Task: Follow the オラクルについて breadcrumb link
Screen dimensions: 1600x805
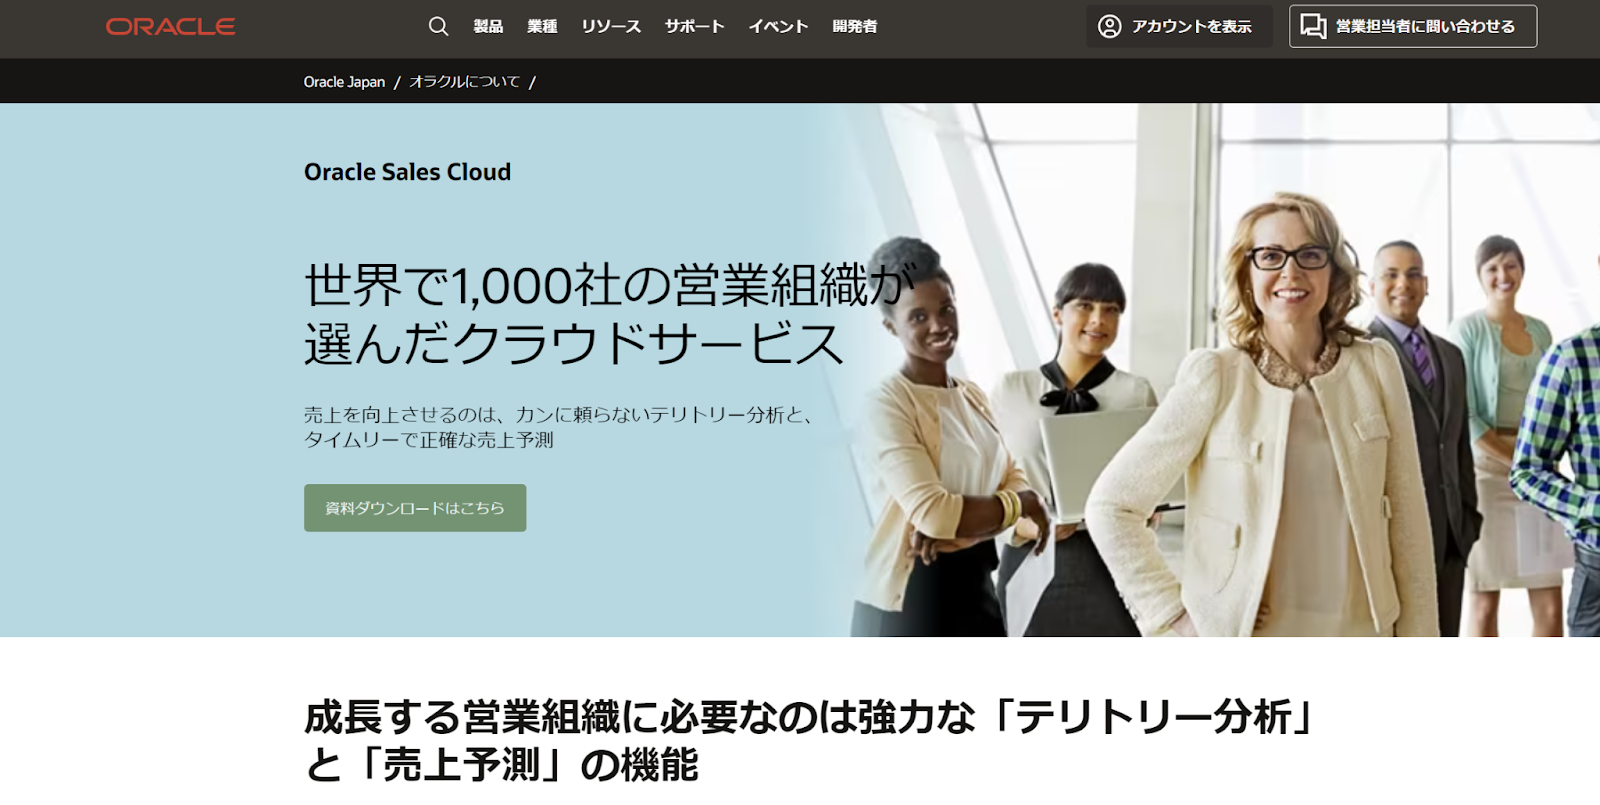Action: coord(465,82)
